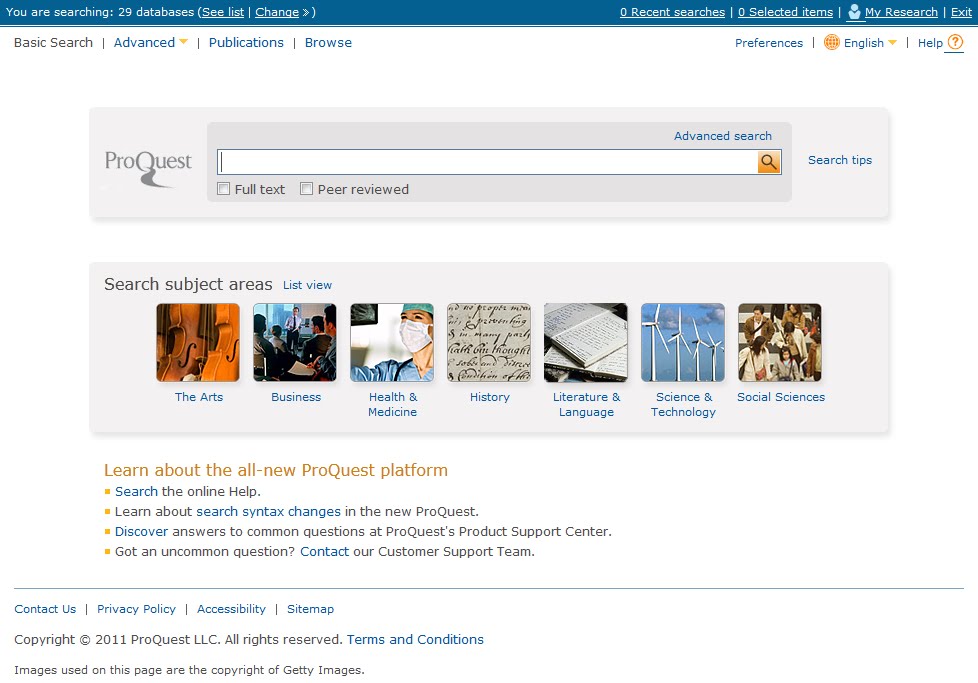Switch subject areas to List view
978x683 pixels.
point(307,284)
